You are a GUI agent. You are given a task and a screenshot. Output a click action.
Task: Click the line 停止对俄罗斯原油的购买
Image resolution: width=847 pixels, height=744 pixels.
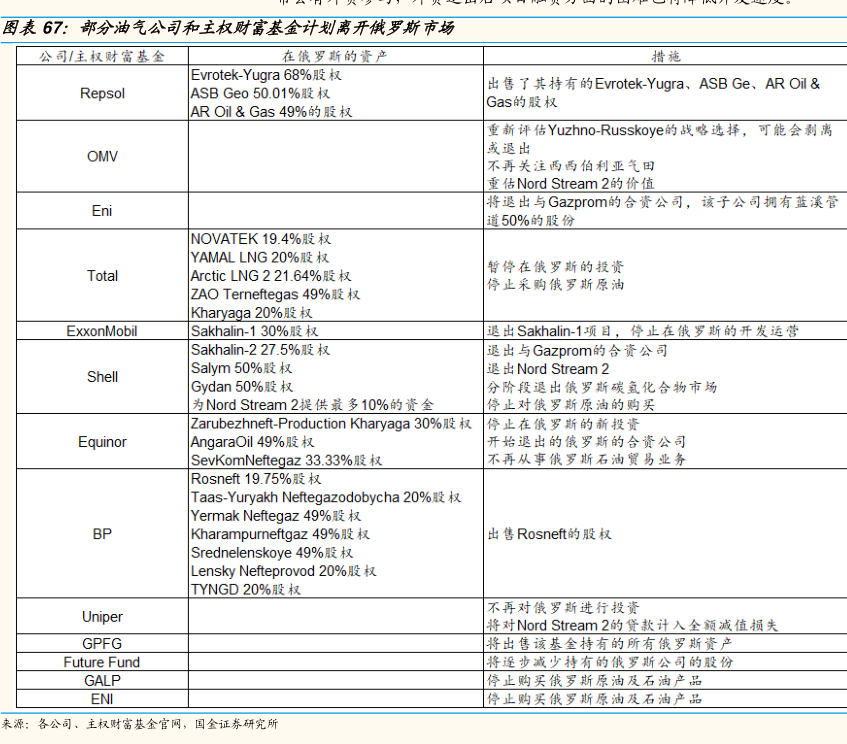click(571, 405)
